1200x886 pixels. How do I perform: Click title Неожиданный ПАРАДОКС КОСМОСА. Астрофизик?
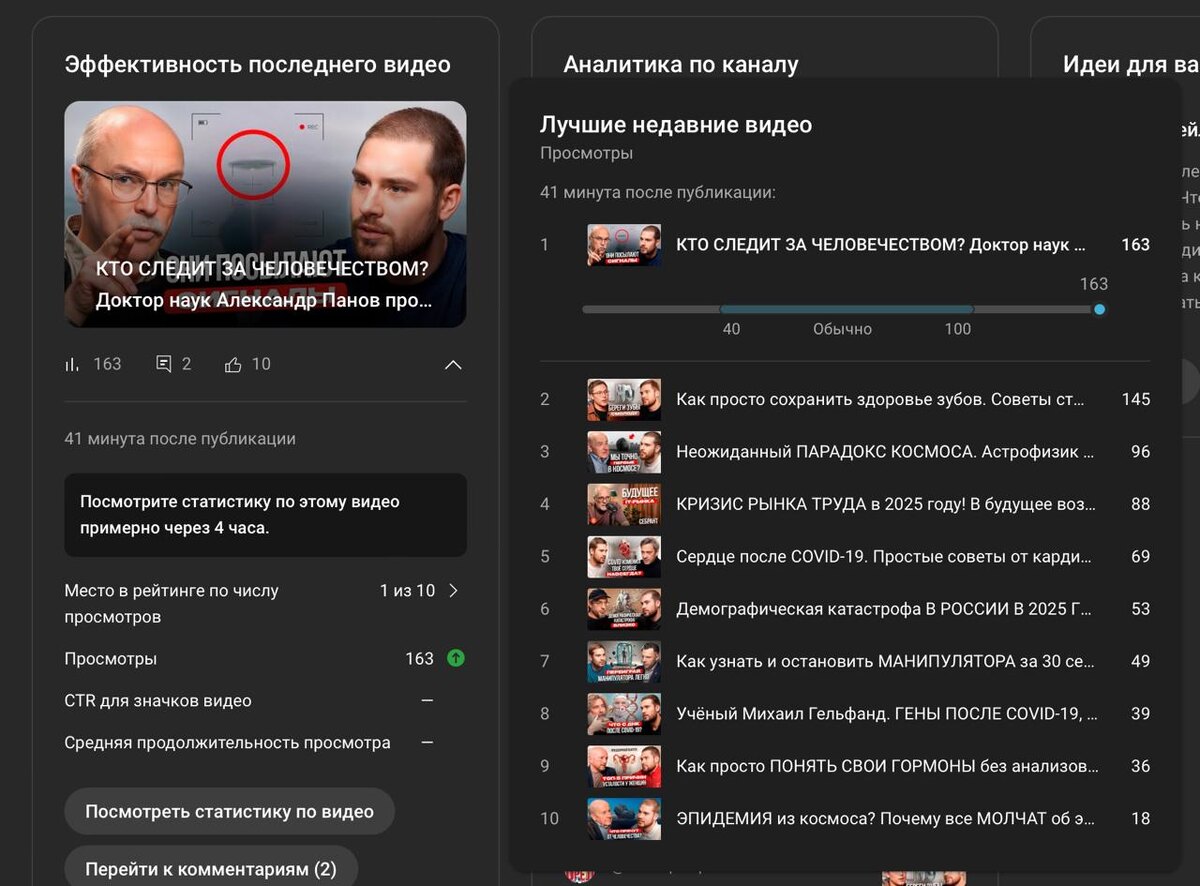(885, 451)
